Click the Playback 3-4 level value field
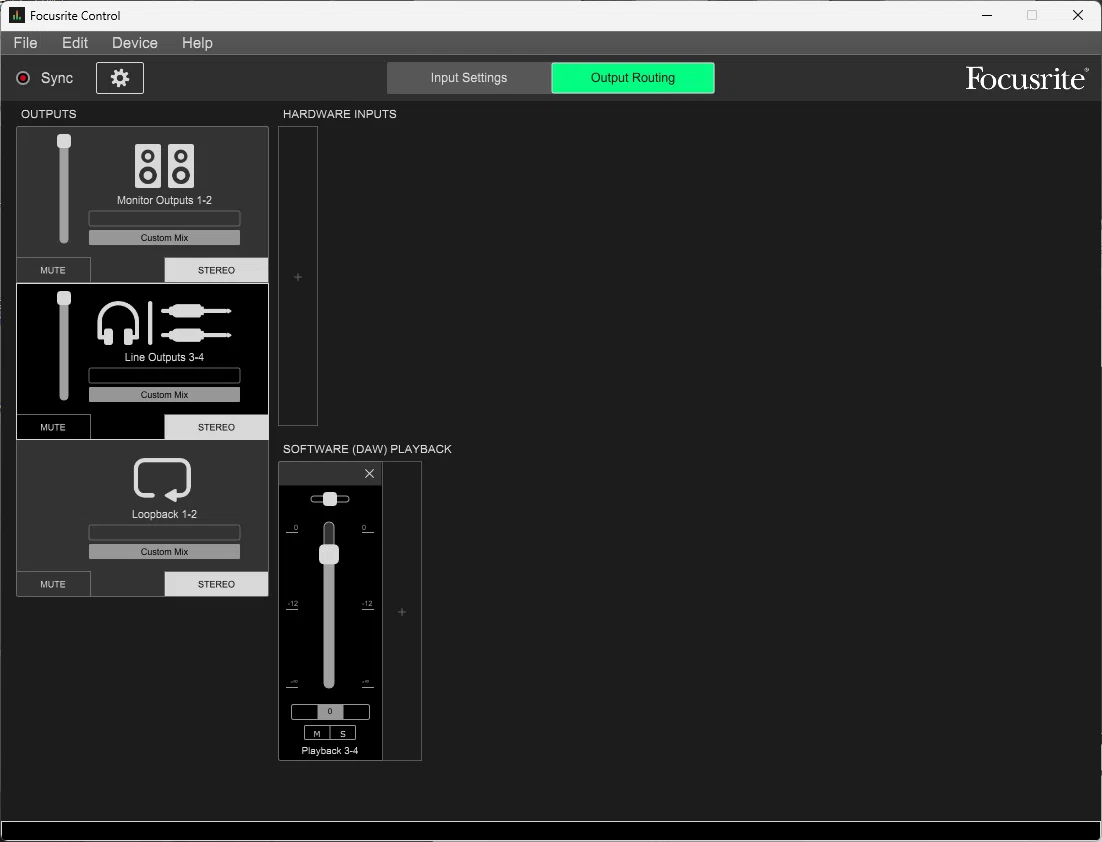The image size is (1102, 842). pos(330,711)
